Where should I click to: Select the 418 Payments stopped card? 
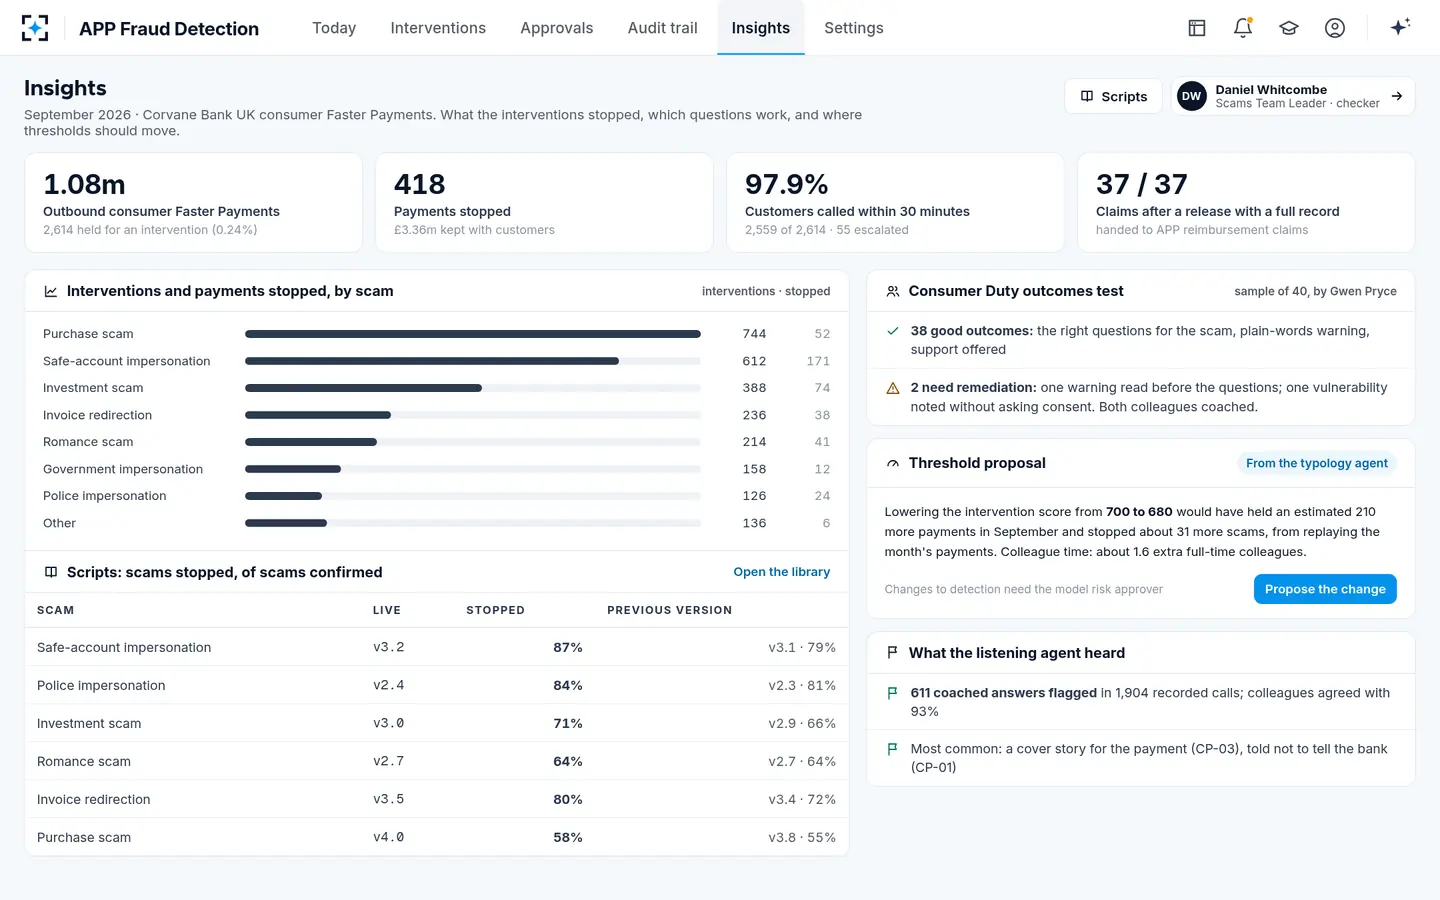click(544, 202)
